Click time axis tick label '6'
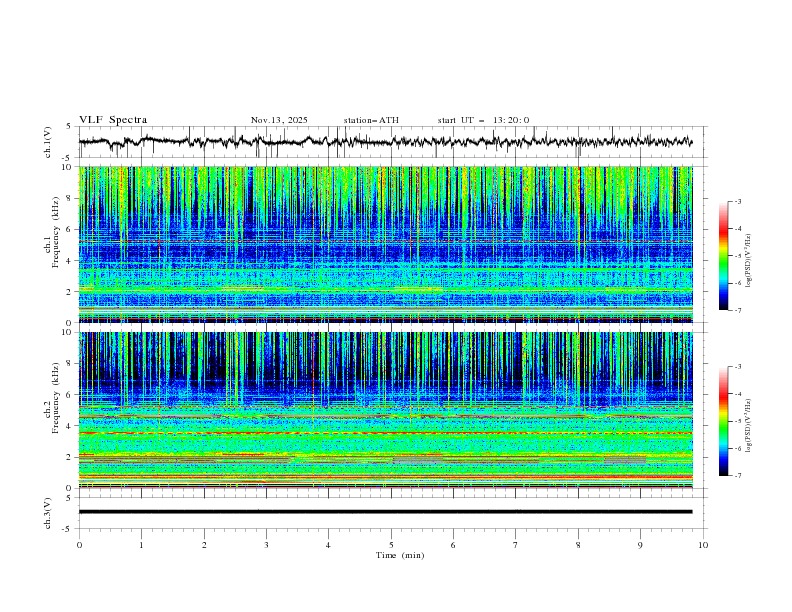This screenshot has height=612, width=792. pos(453,545)
